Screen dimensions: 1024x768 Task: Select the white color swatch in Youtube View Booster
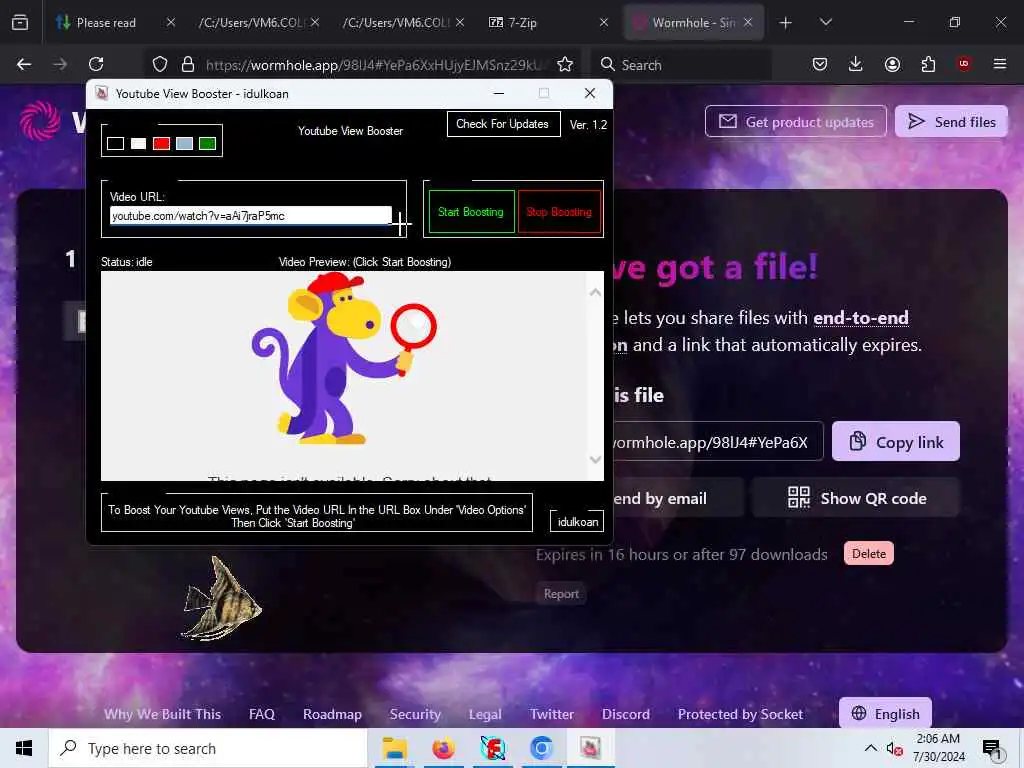(138, 143)
